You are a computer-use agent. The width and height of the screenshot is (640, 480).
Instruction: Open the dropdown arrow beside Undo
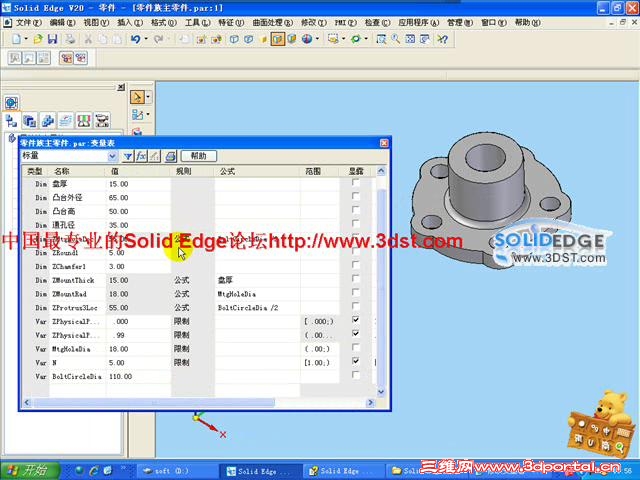coord(146,39)
